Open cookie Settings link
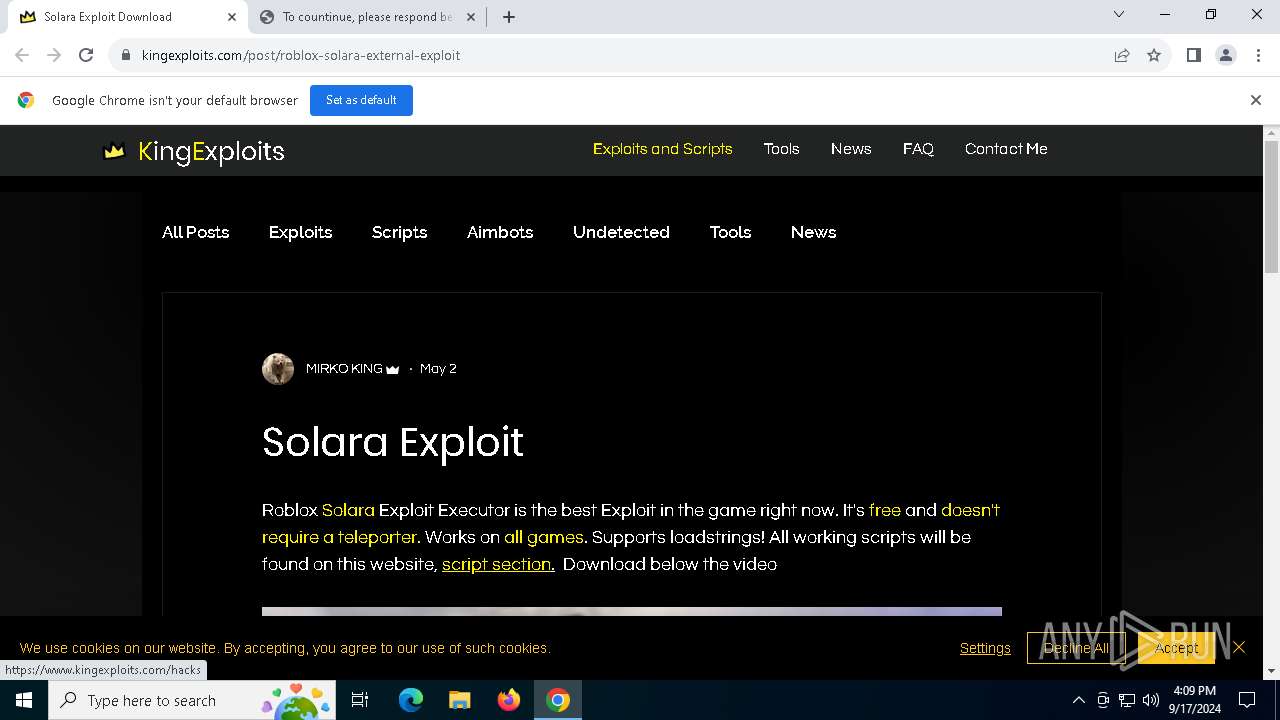This screenshot has height=720, width=1280. (985, 648)
